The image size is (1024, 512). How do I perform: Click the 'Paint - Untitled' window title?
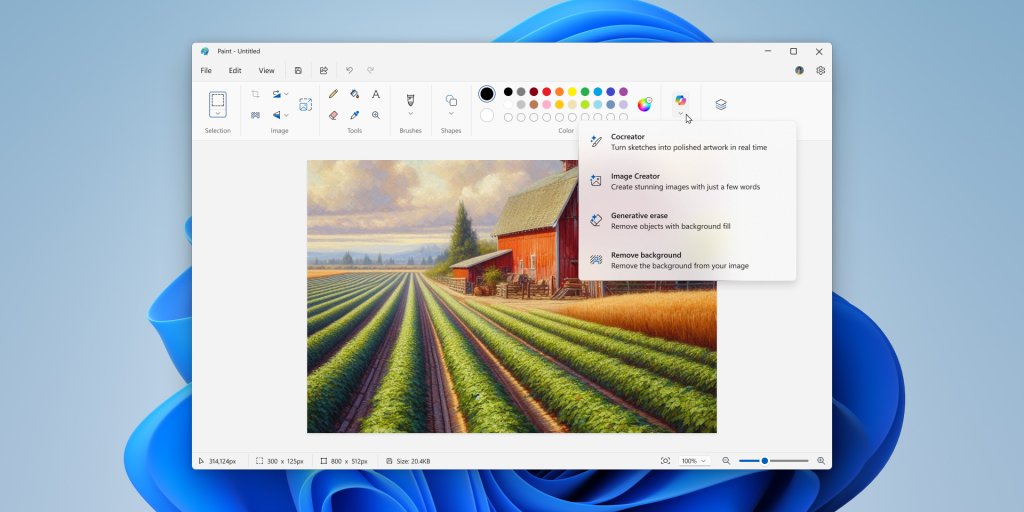[x=238, y=51]
